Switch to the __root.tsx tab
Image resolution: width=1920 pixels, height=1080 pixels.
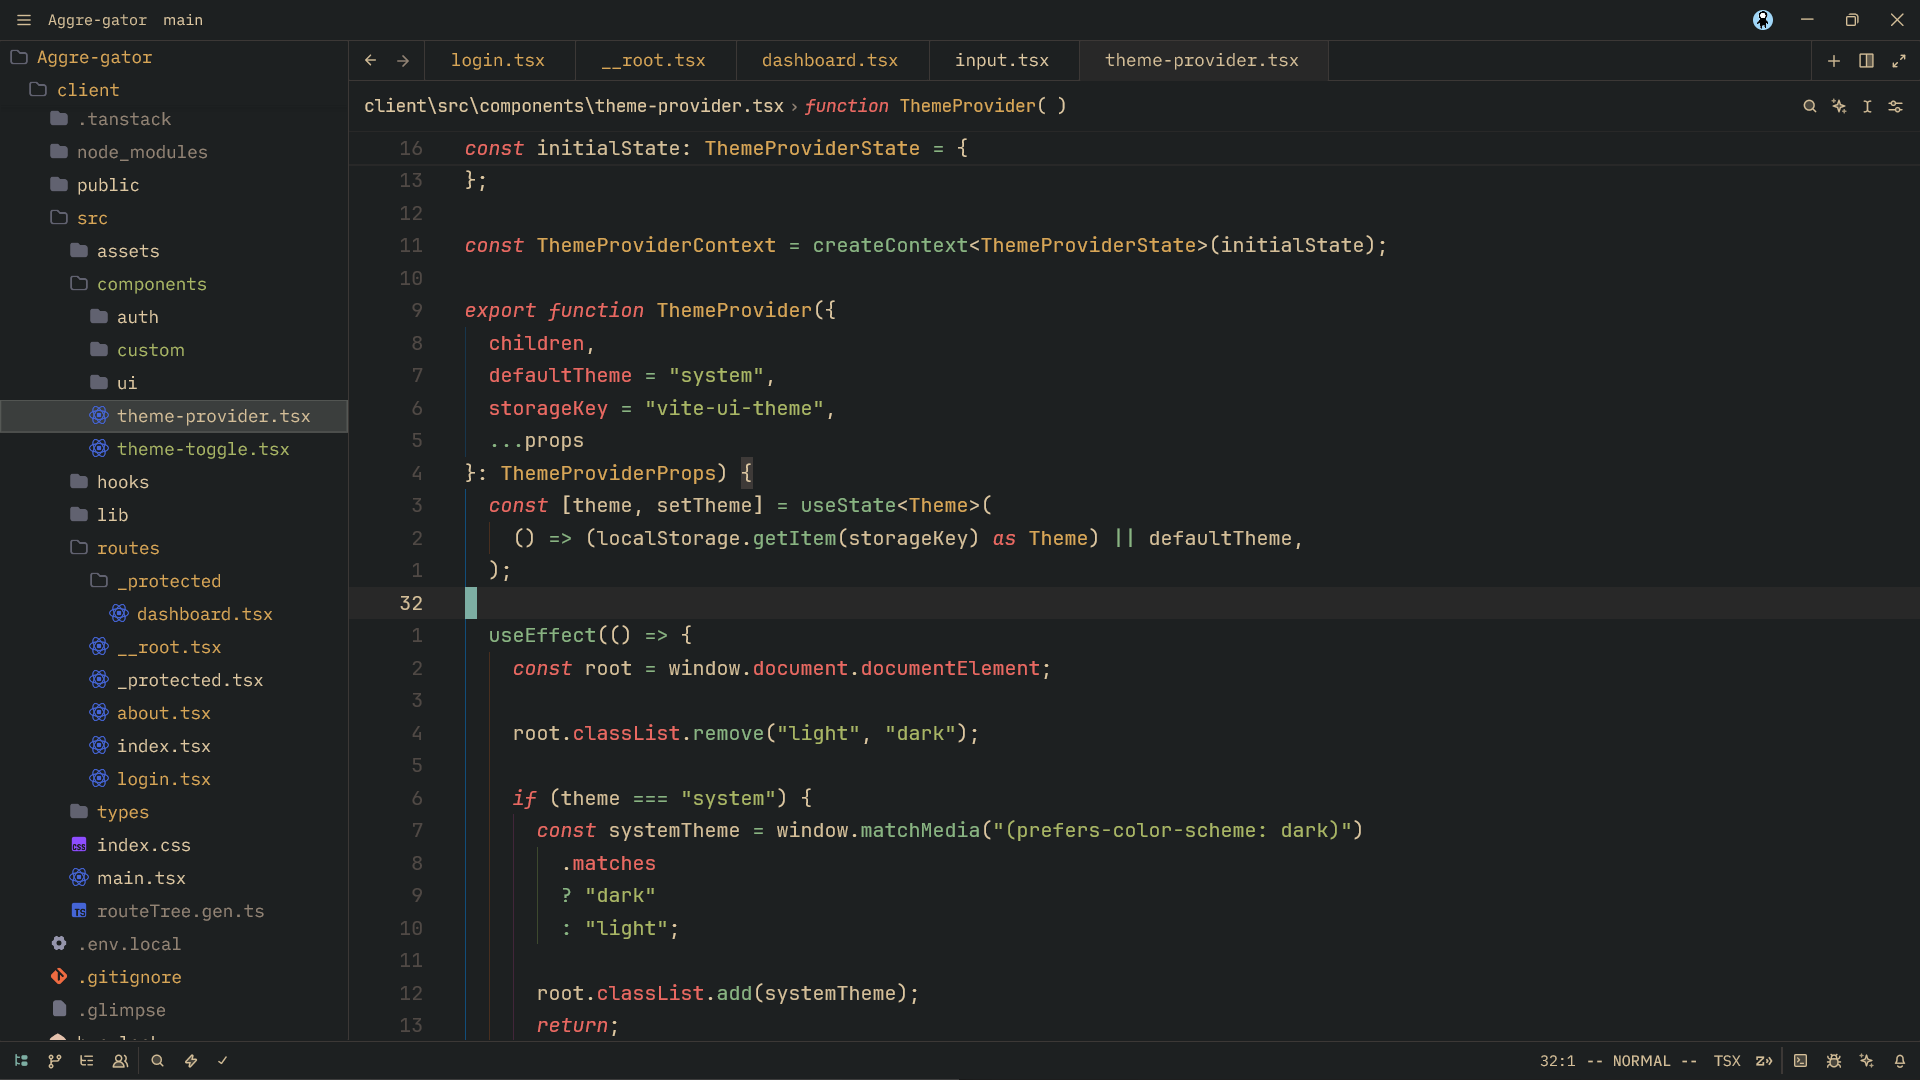655,61
